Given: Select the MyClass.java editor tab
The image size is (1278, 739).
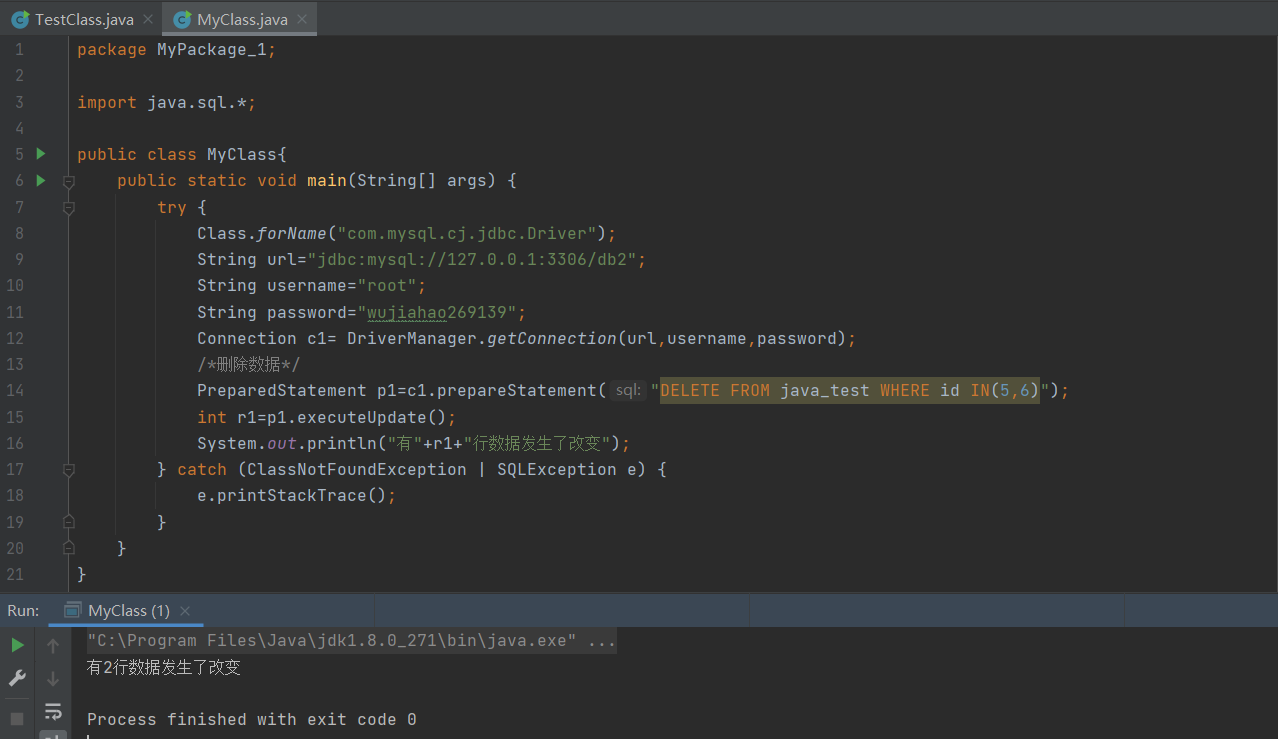Looking at the screenshot, I should pos(240,19).
